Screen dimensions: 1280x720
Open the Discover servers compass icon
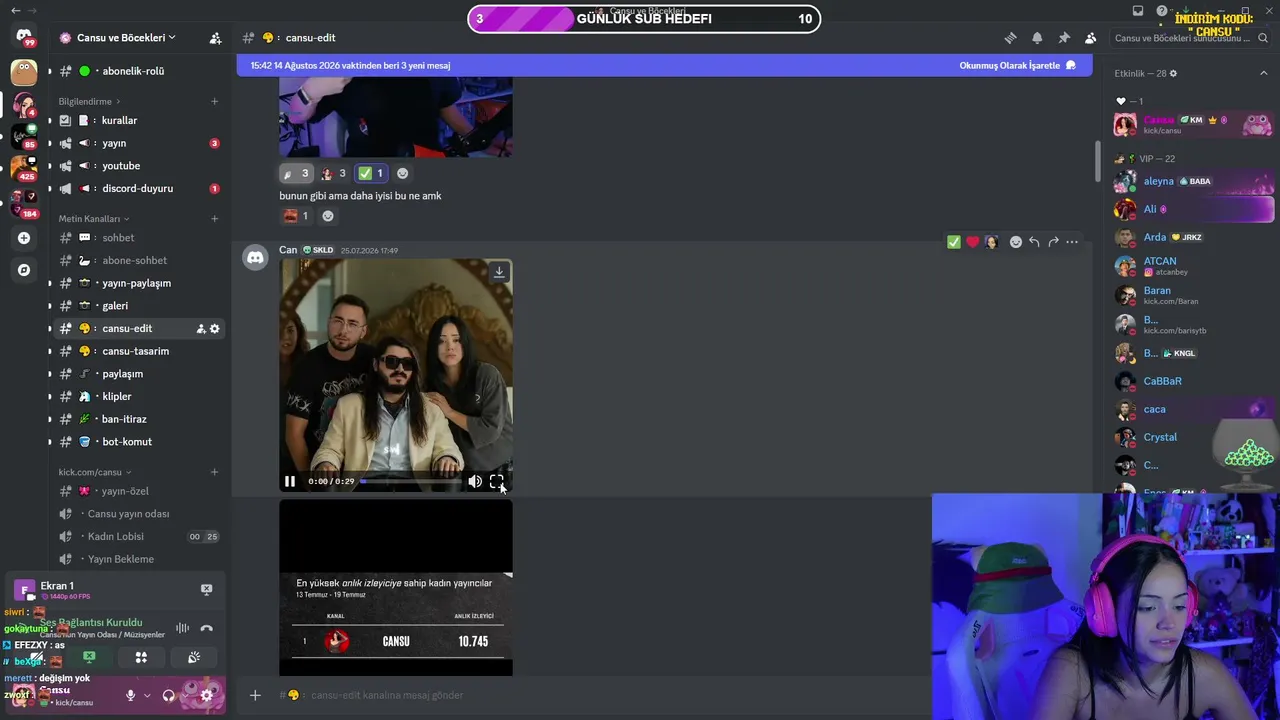coord(24,270)
